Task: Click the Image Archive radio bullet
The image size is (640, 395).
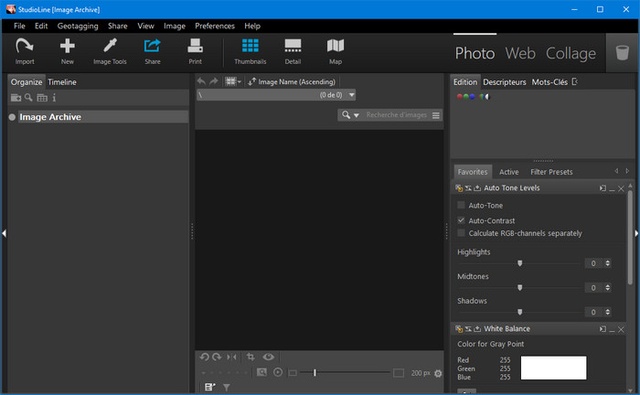Action: [12, 117]
